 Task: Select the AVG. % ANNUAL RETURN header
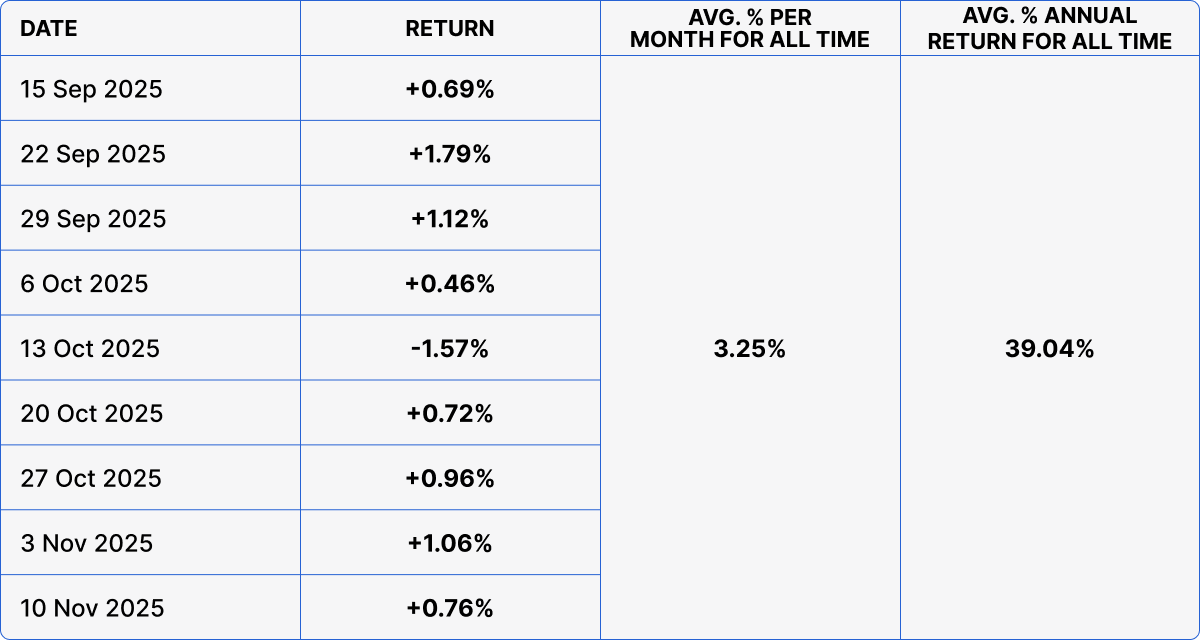[x=1049, y=28]
